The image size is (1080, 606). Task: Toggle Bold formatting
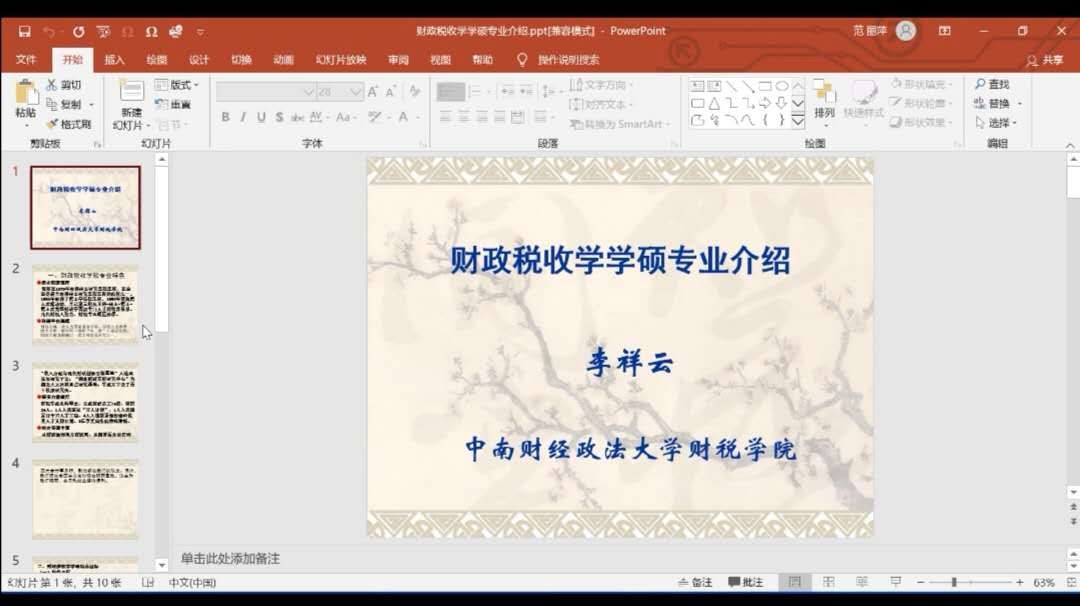tap(226, 117)
